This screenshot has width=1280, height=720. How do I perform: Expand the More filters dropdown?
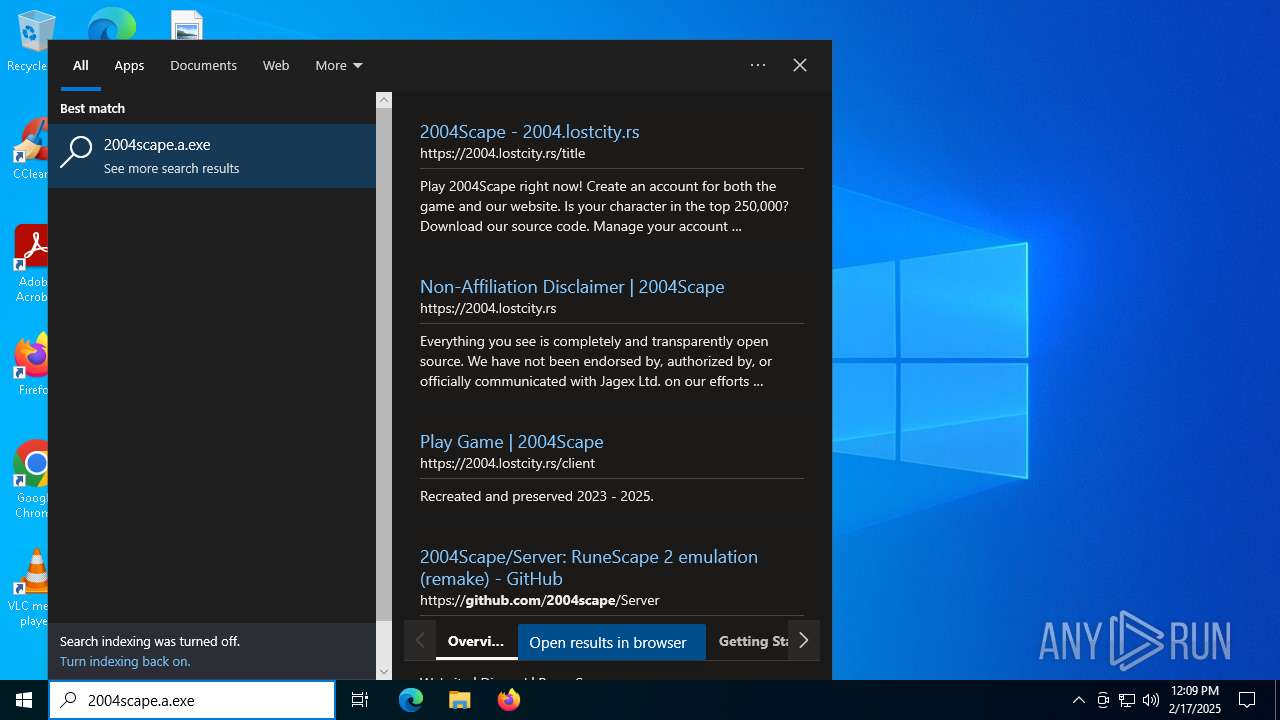coord(339,65)
